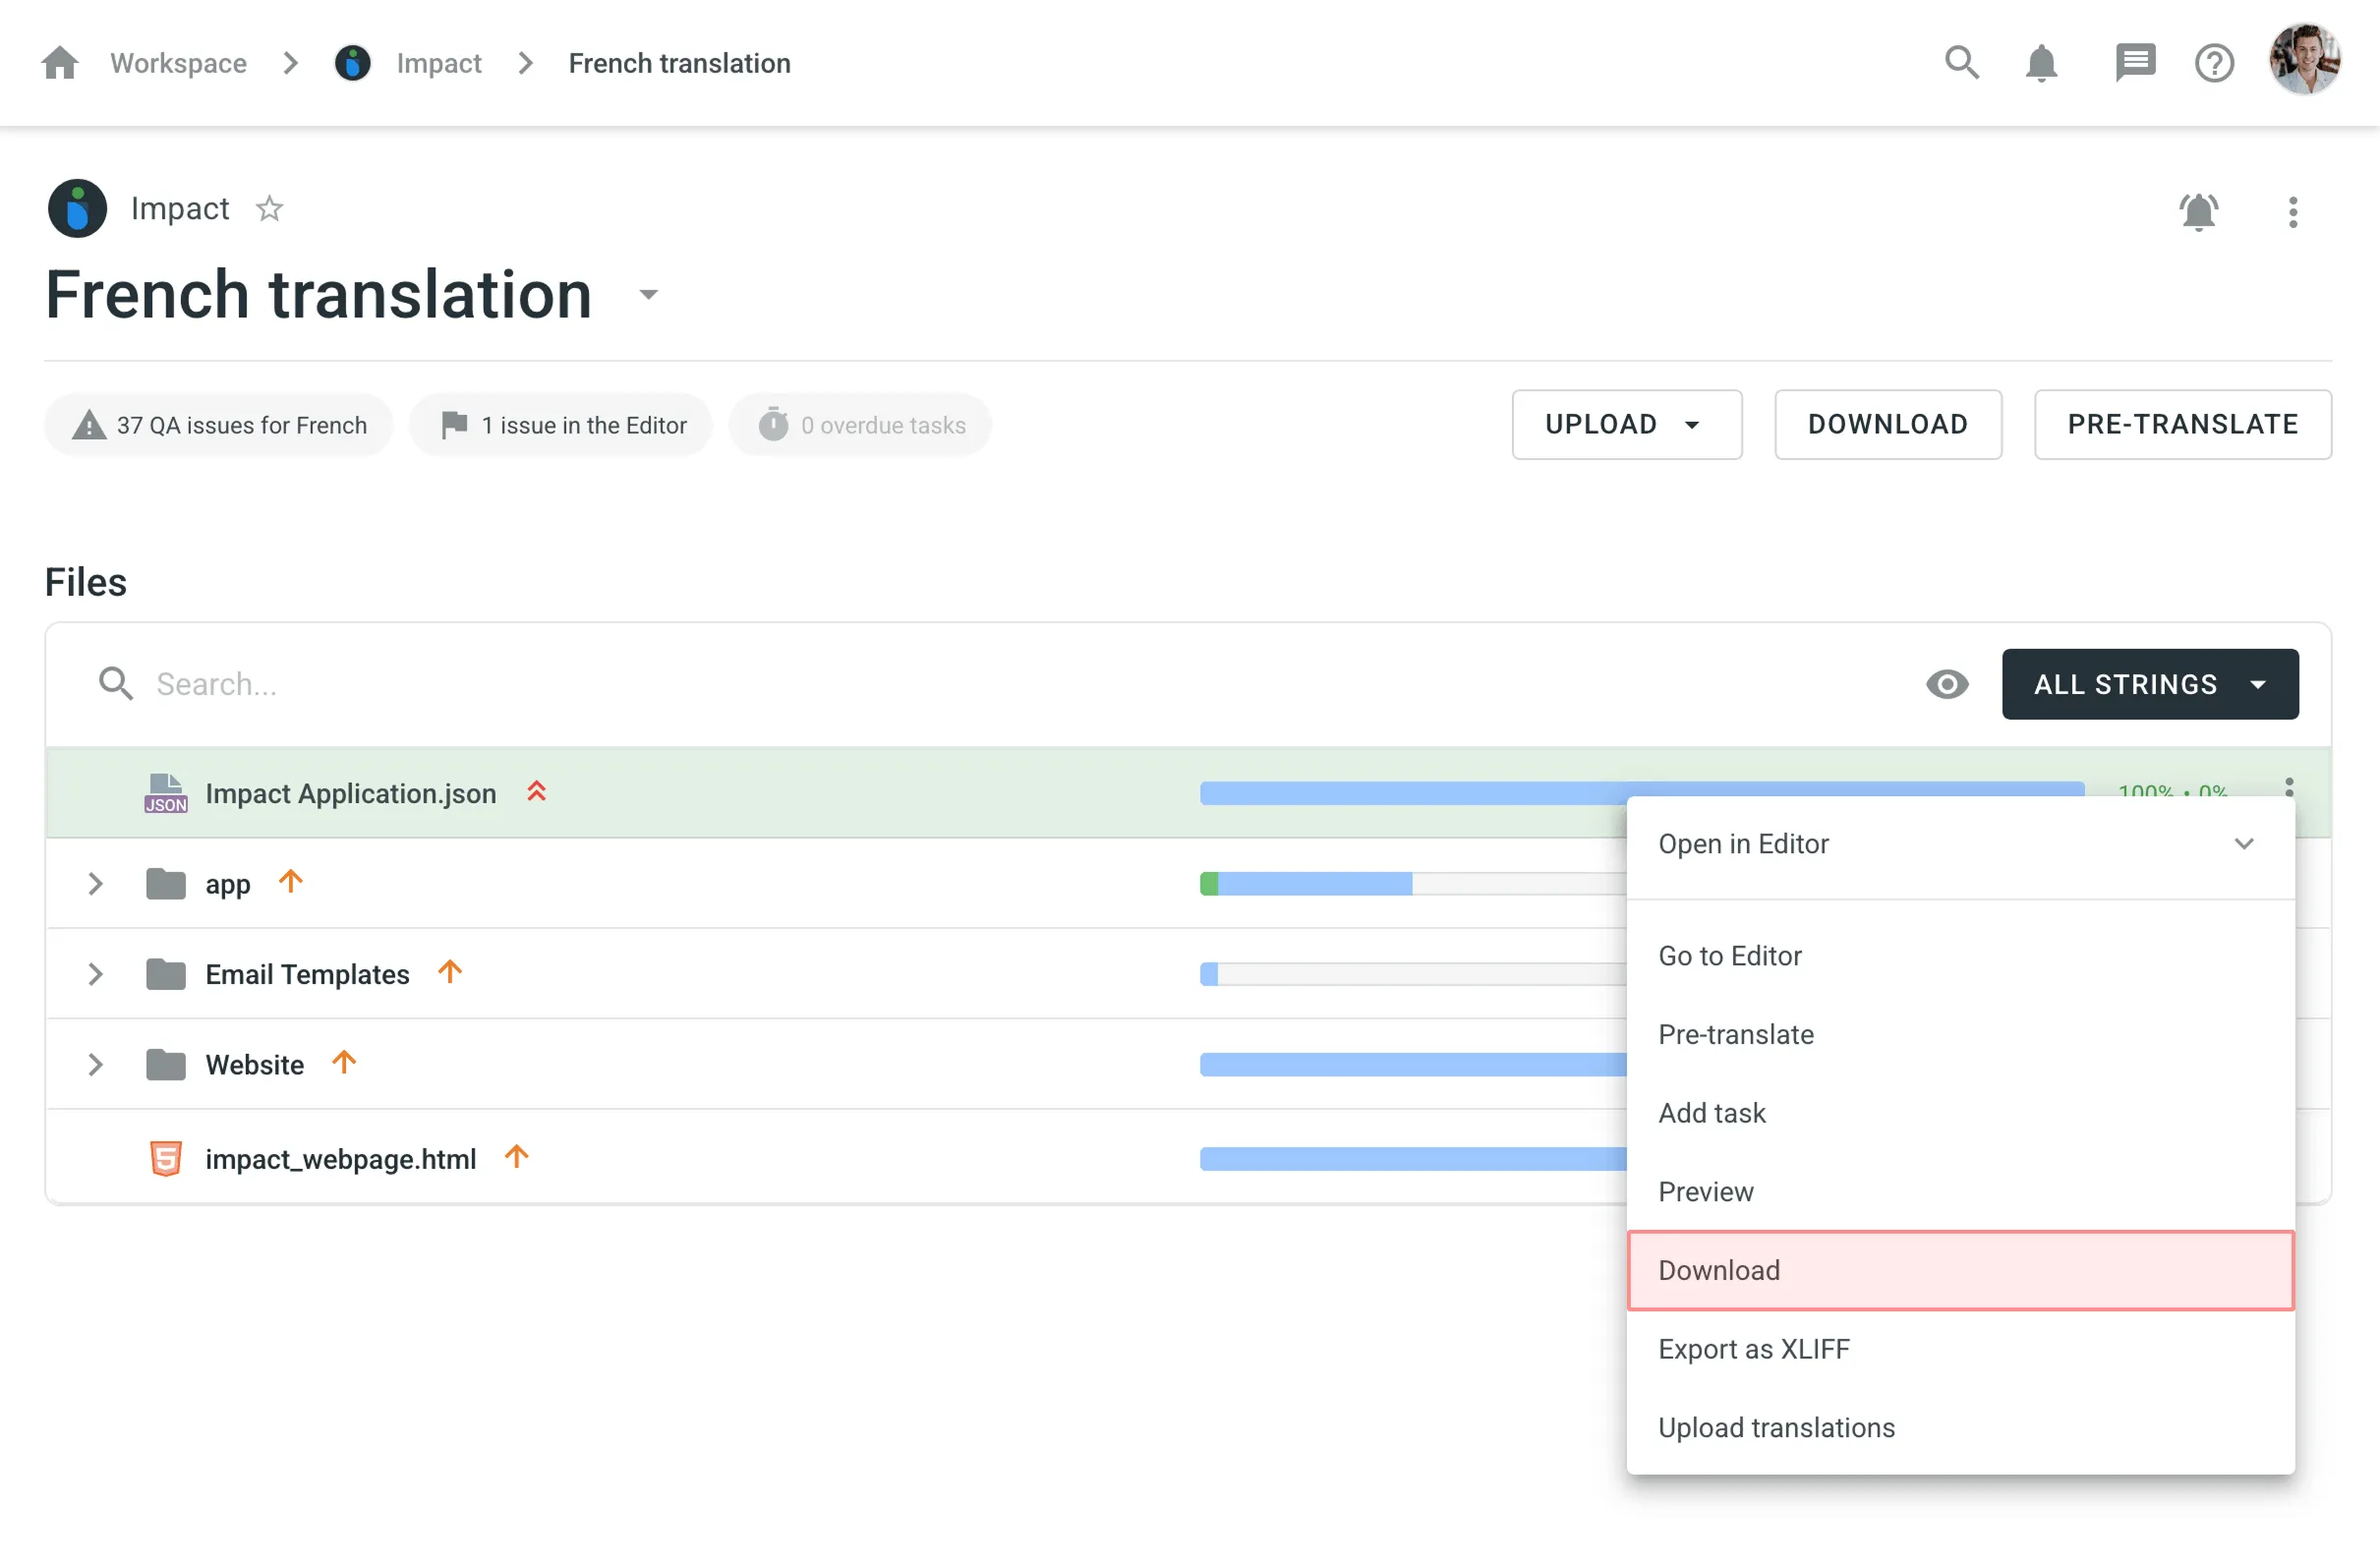Screen dimensions: 2380x1565
Task: Open the notifications bell in top bar
Action: [x=2042, y=62]
